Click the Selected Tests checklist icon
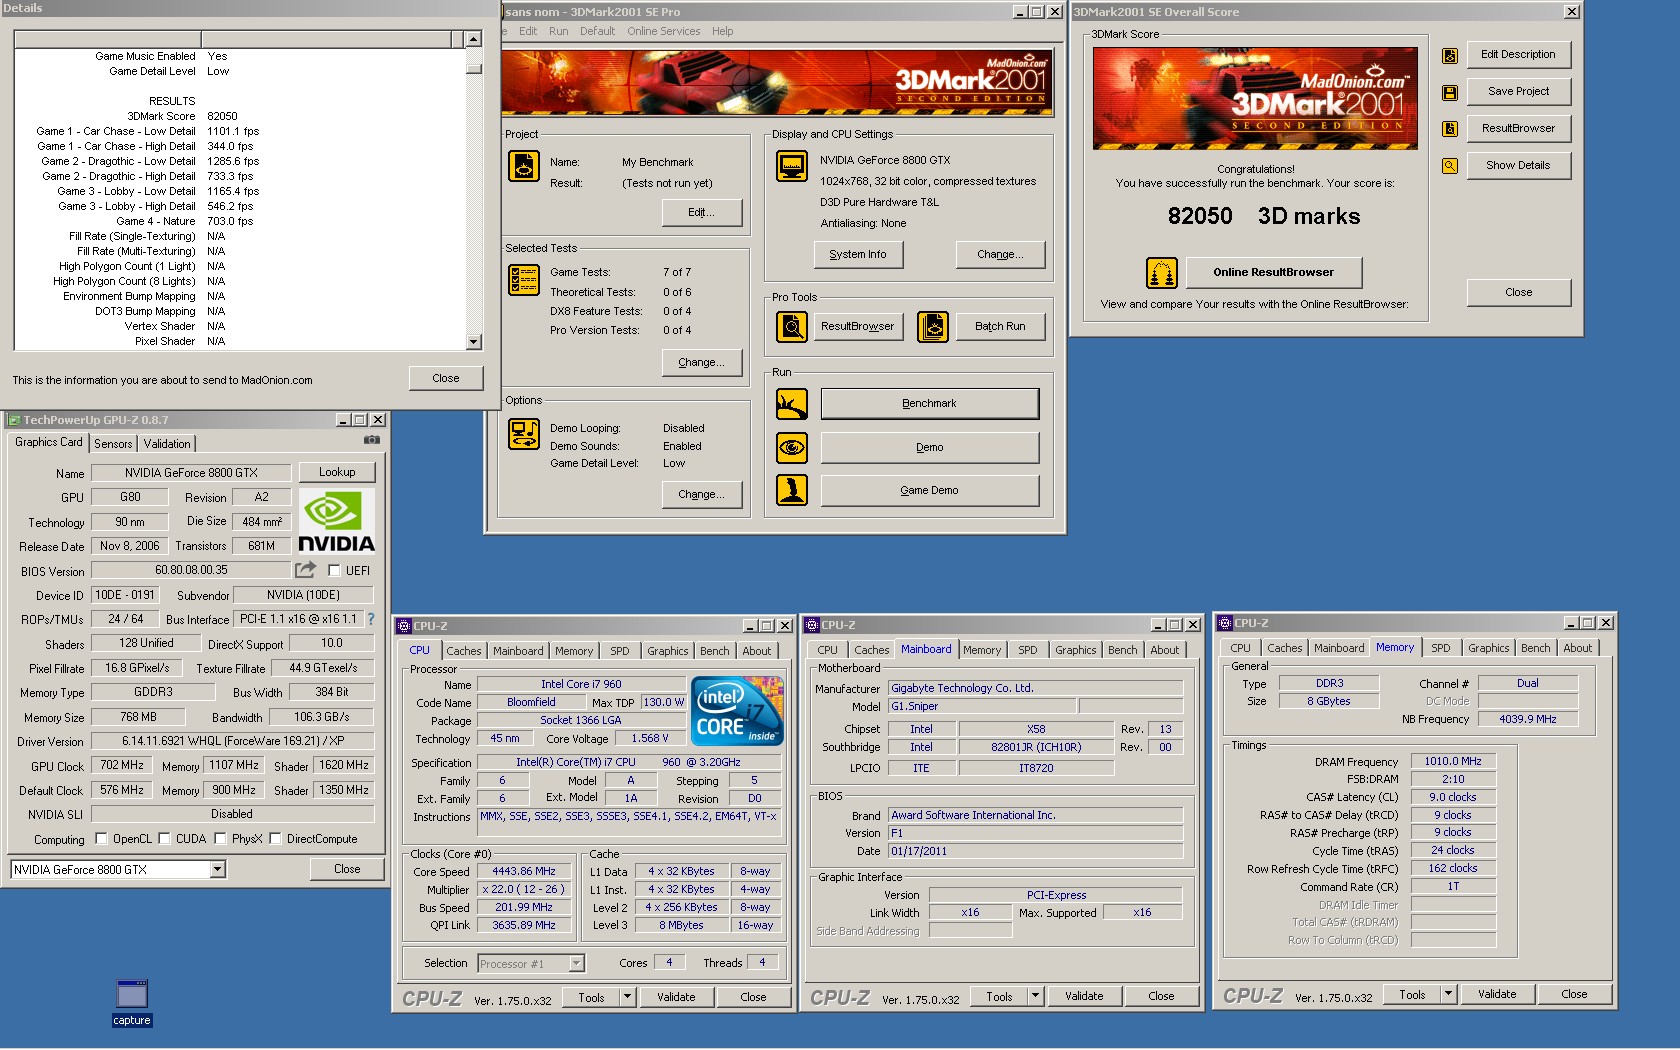Image resolution: width=1680 pixels, height=1050 pixels. click(524, 280)
